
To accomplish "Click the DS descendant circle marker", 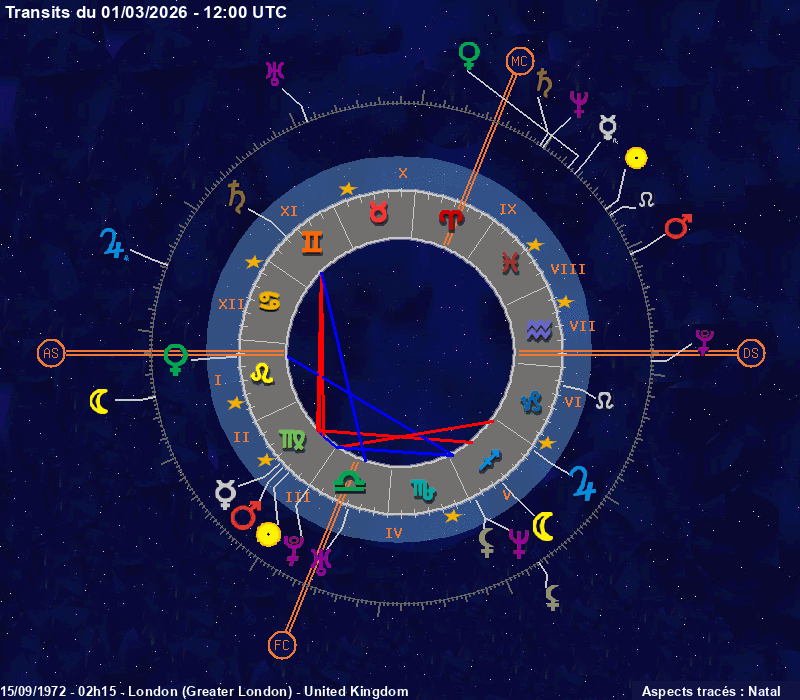I will click(750, 353).
